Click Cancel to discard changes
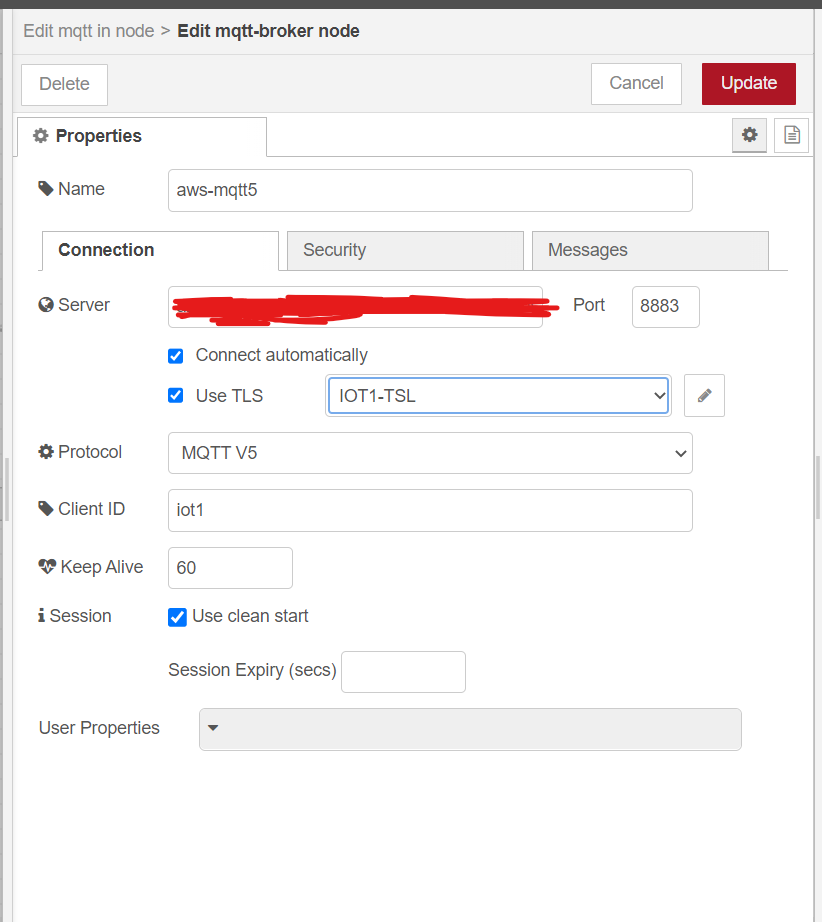 tap(636, 84)
